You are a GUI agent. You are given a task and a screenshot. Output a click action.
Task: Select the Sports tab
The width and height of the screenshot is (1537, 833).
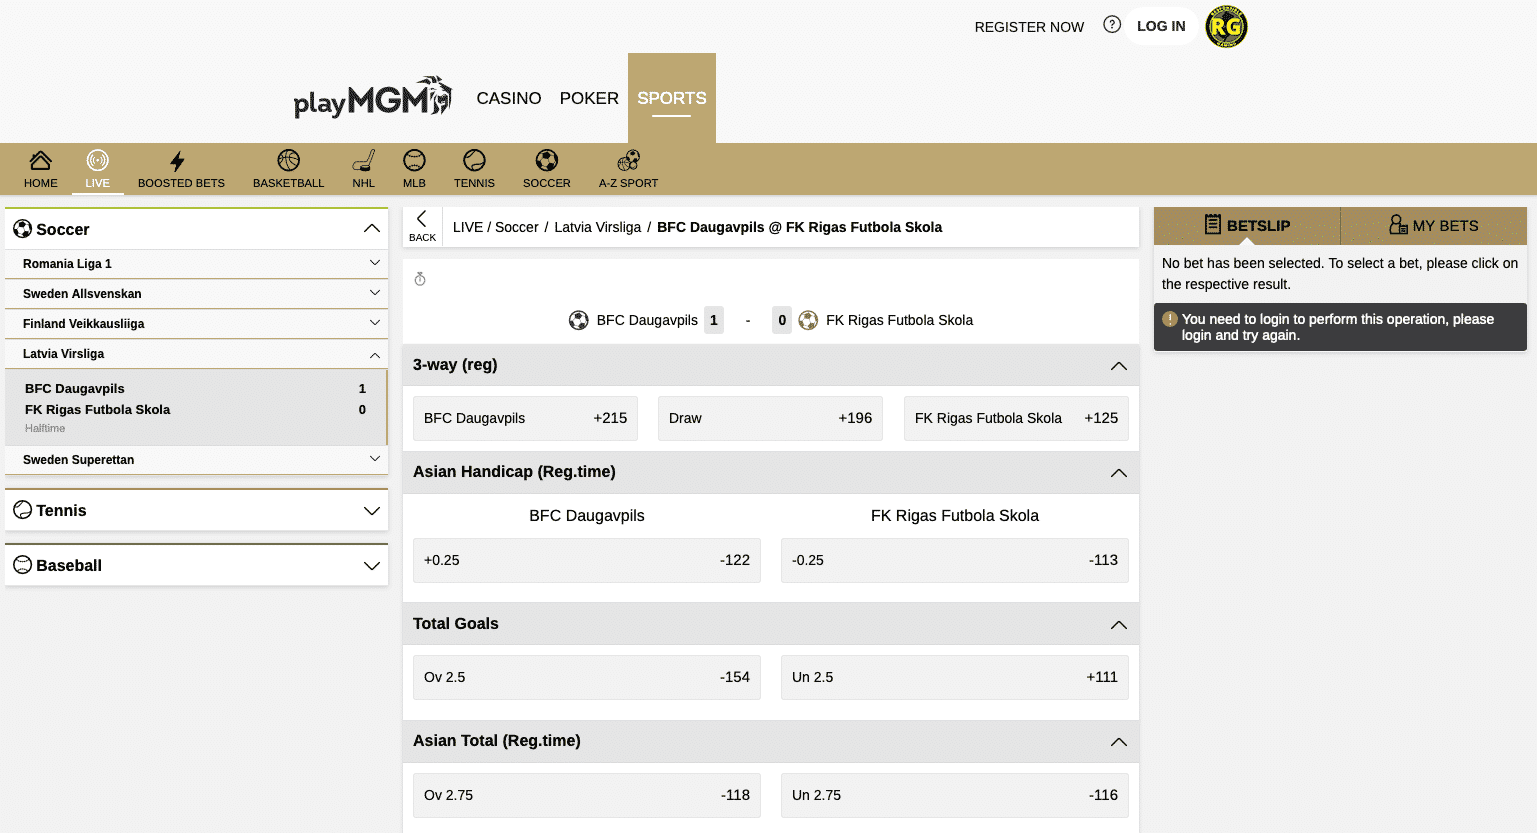[x=672, y=98]
